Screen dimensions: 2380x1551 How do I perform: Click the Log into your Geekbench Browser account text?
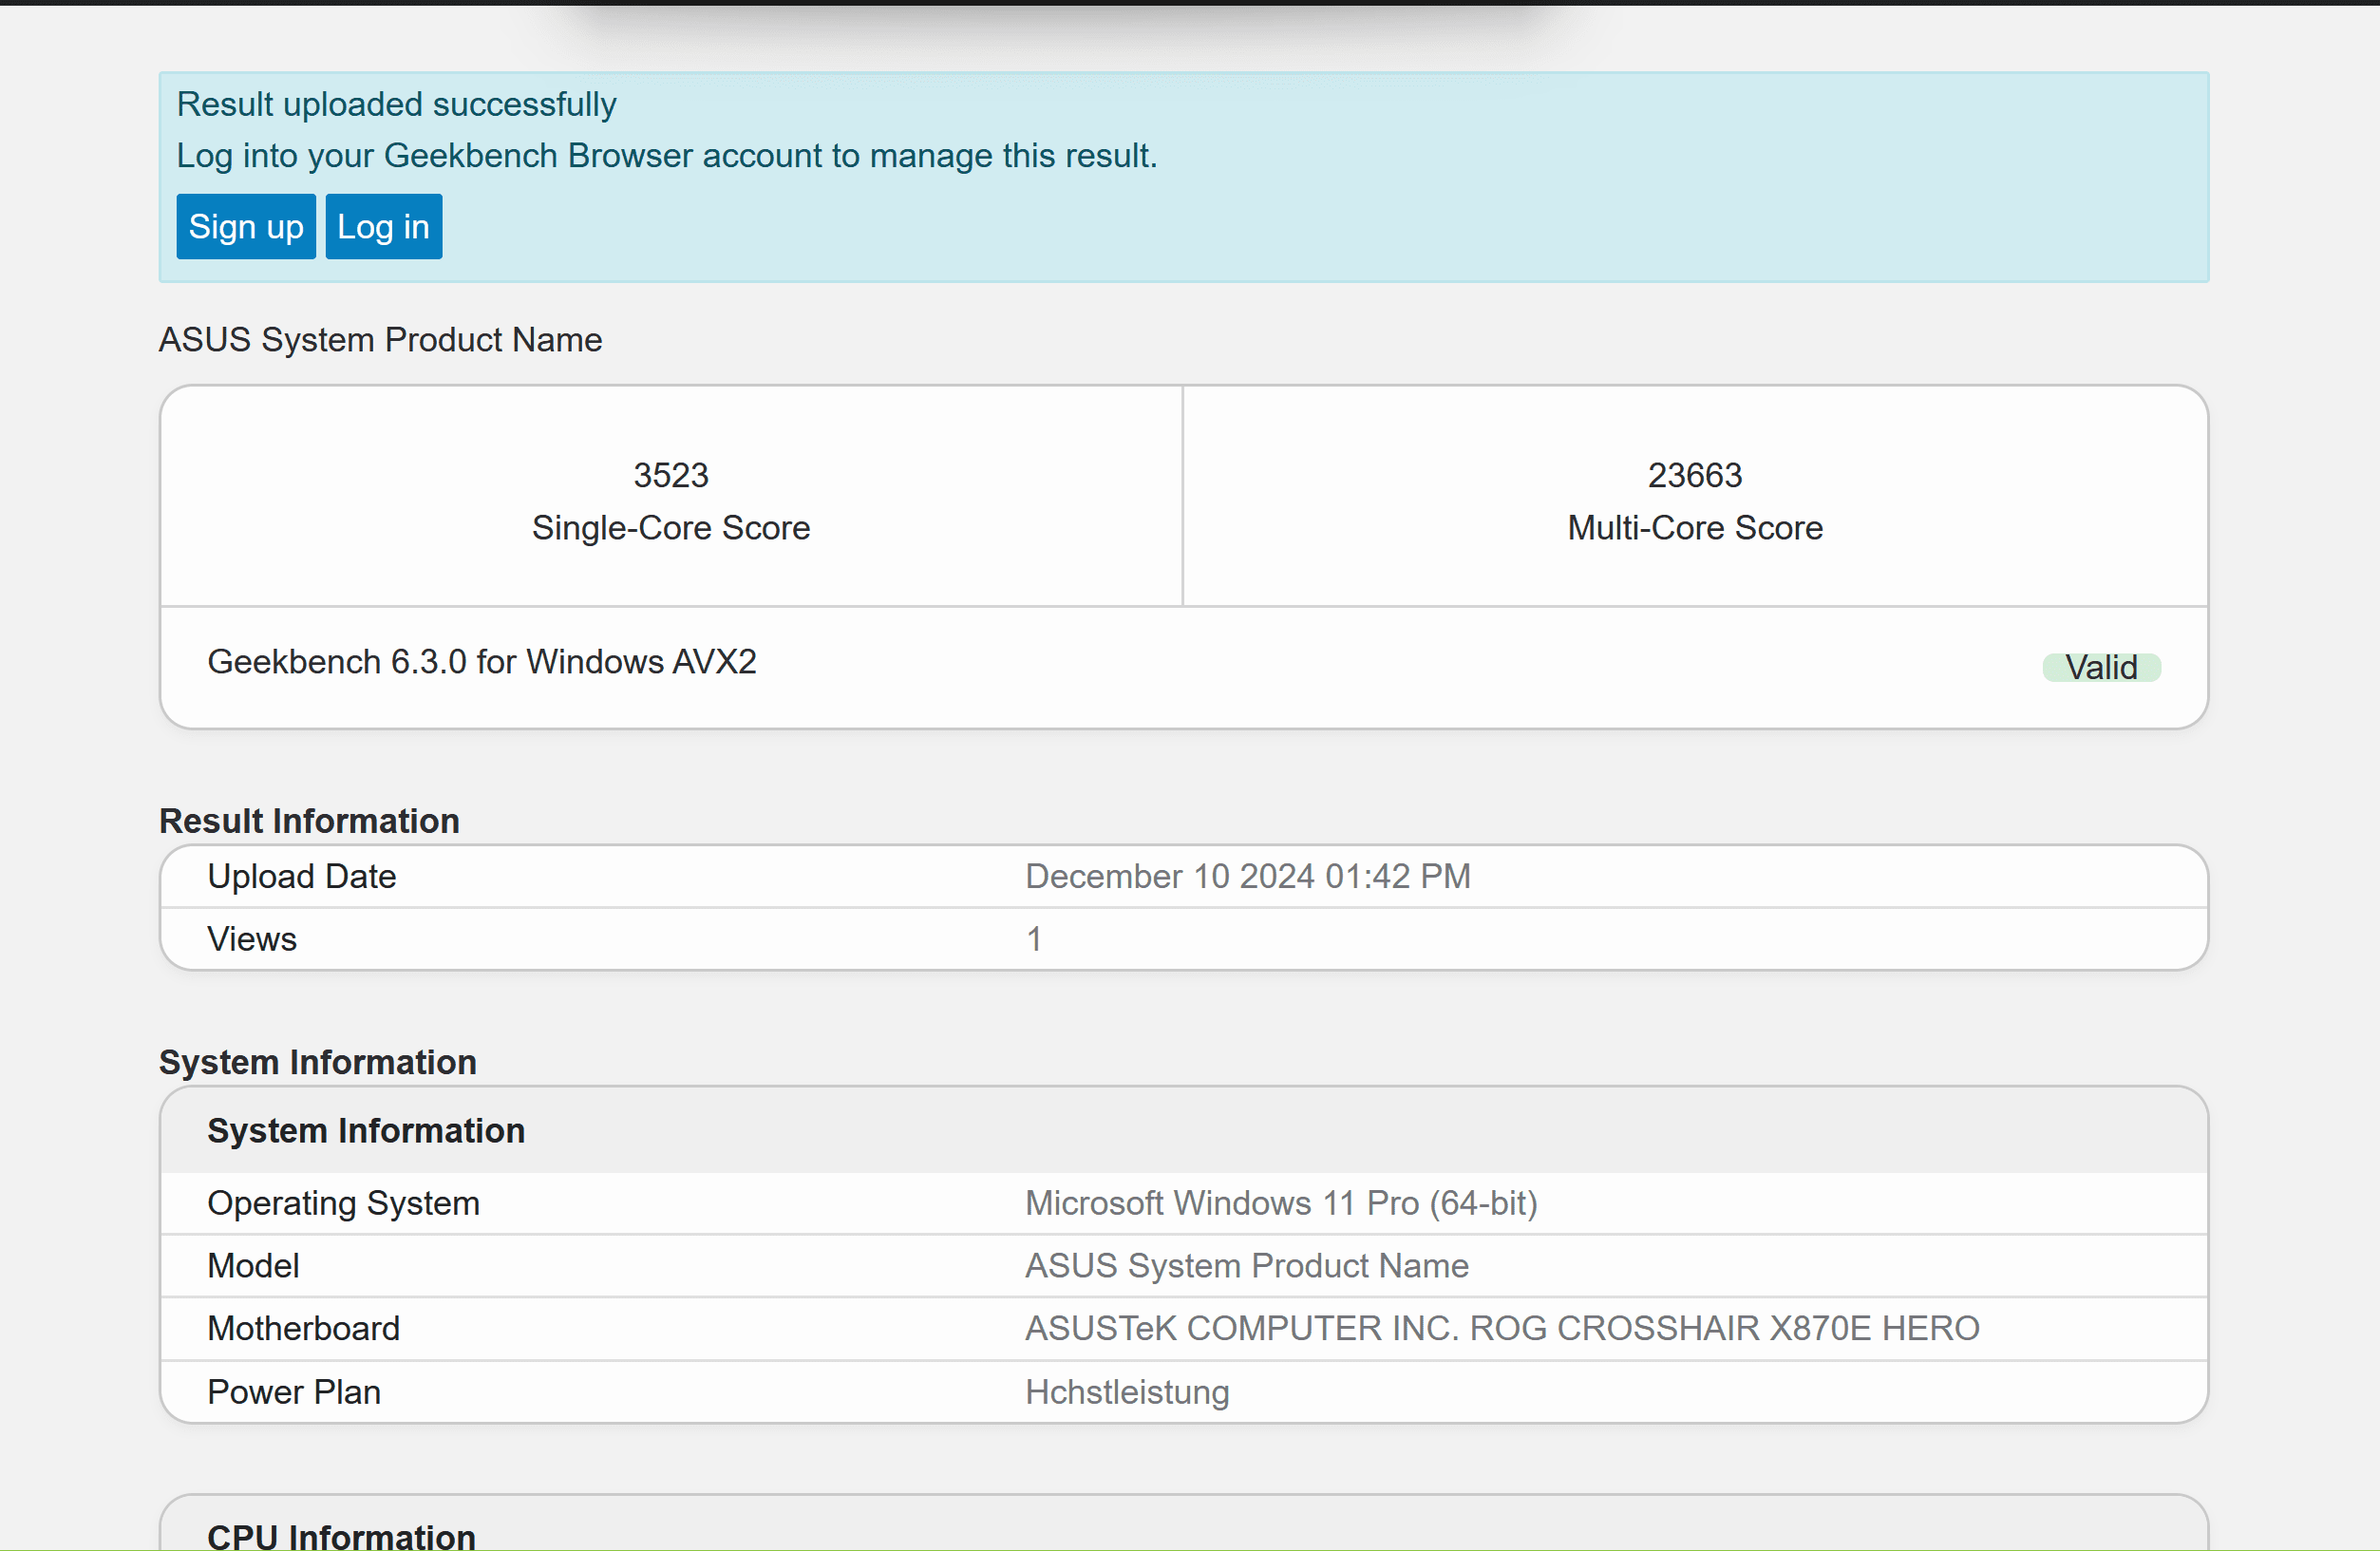tap(667, 156)
